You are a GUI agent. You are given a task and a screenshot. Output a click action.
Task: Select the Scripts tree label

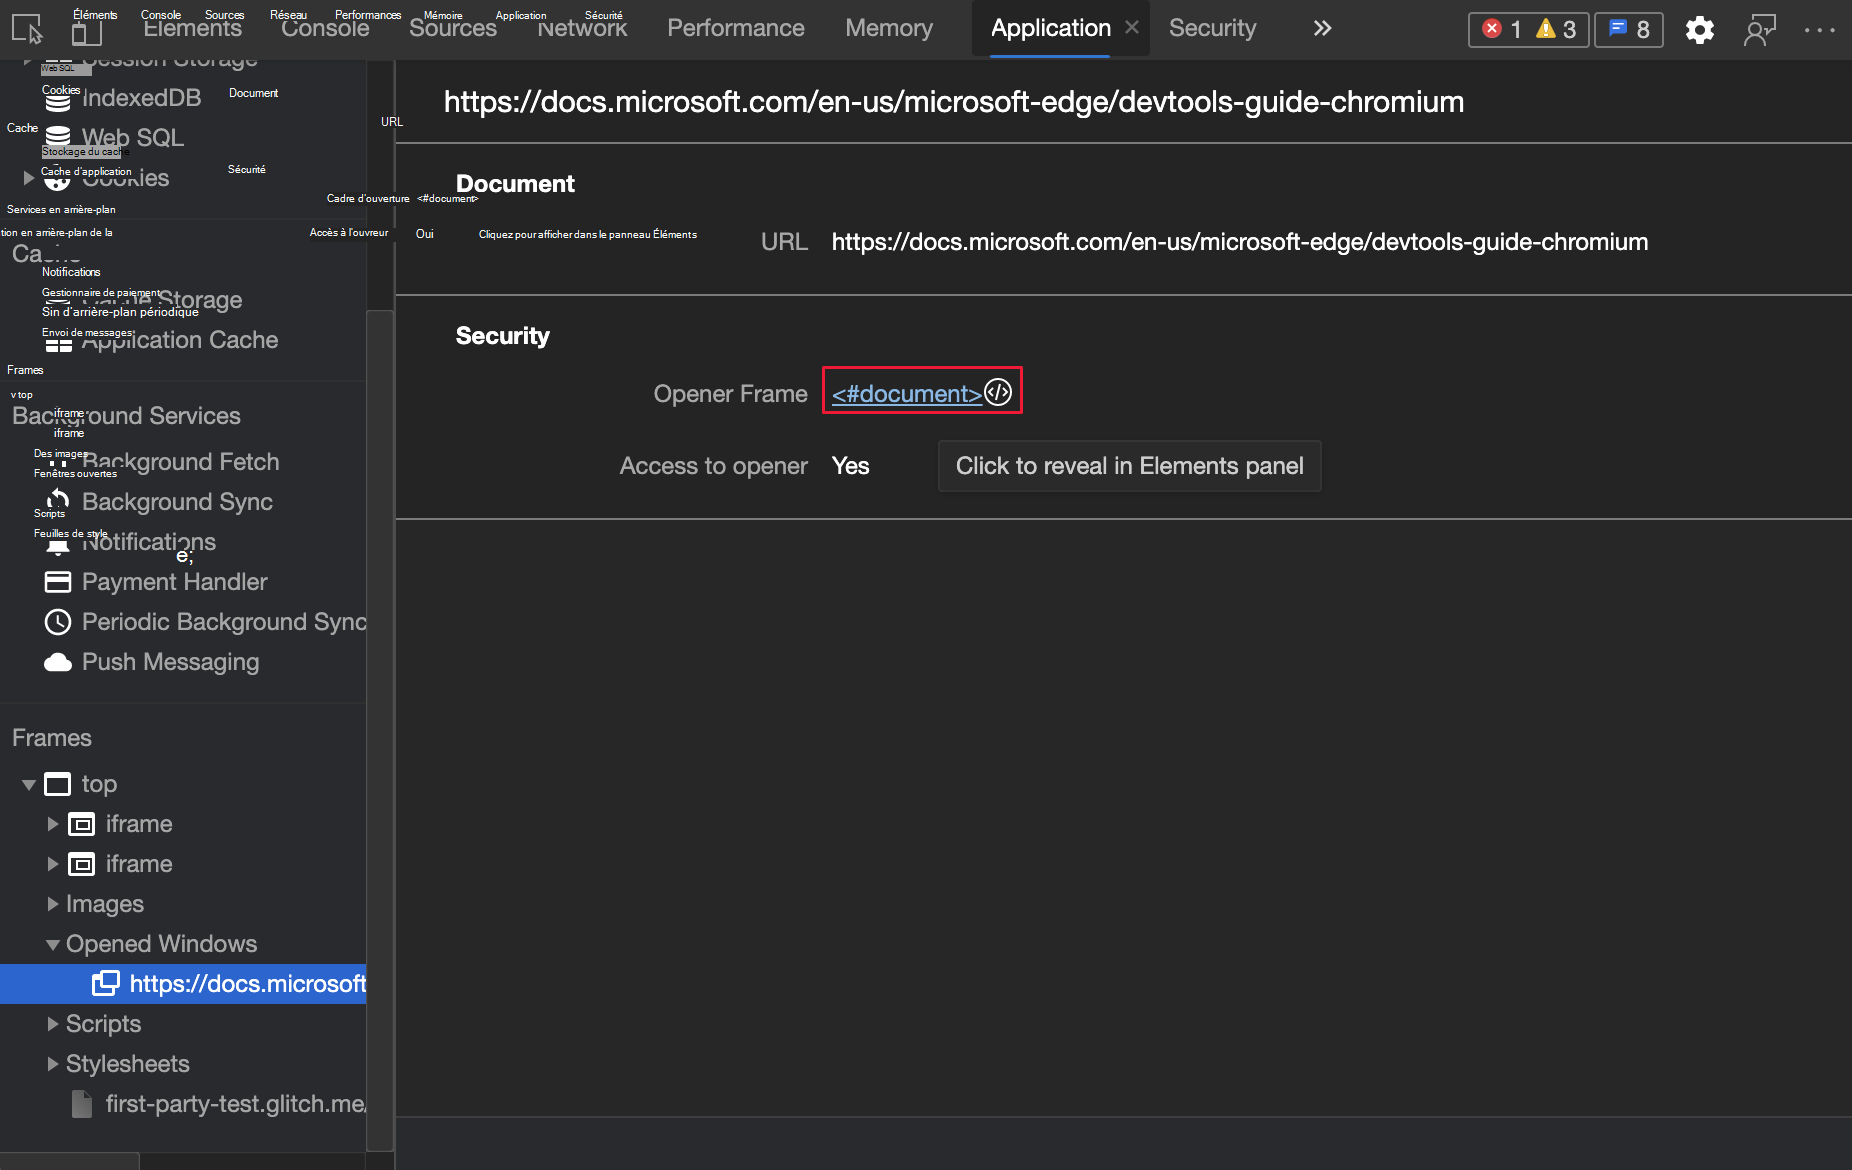[104, 1024]
